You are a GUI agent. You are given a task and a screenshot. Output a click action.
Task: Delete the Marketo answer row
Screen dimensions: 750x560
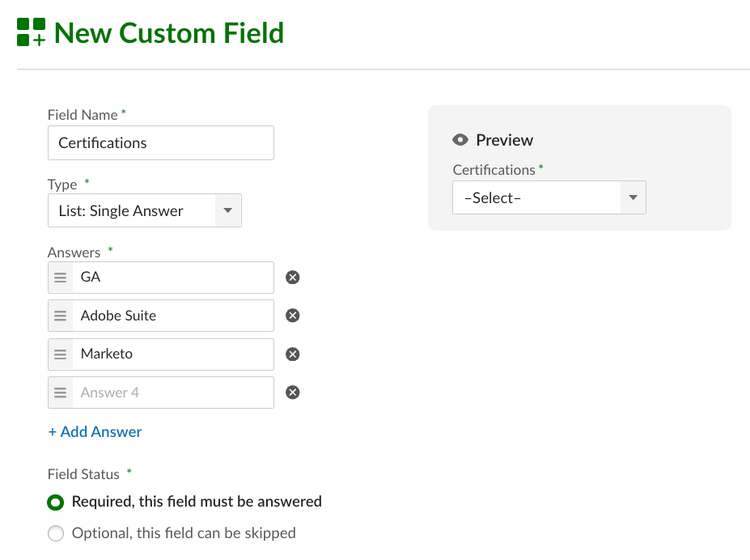292,354
